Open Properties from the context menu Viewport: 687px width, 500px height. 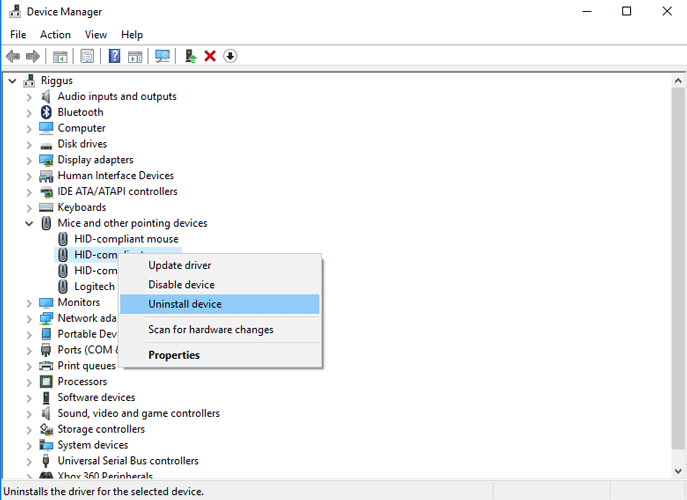[x=174, y=355]
